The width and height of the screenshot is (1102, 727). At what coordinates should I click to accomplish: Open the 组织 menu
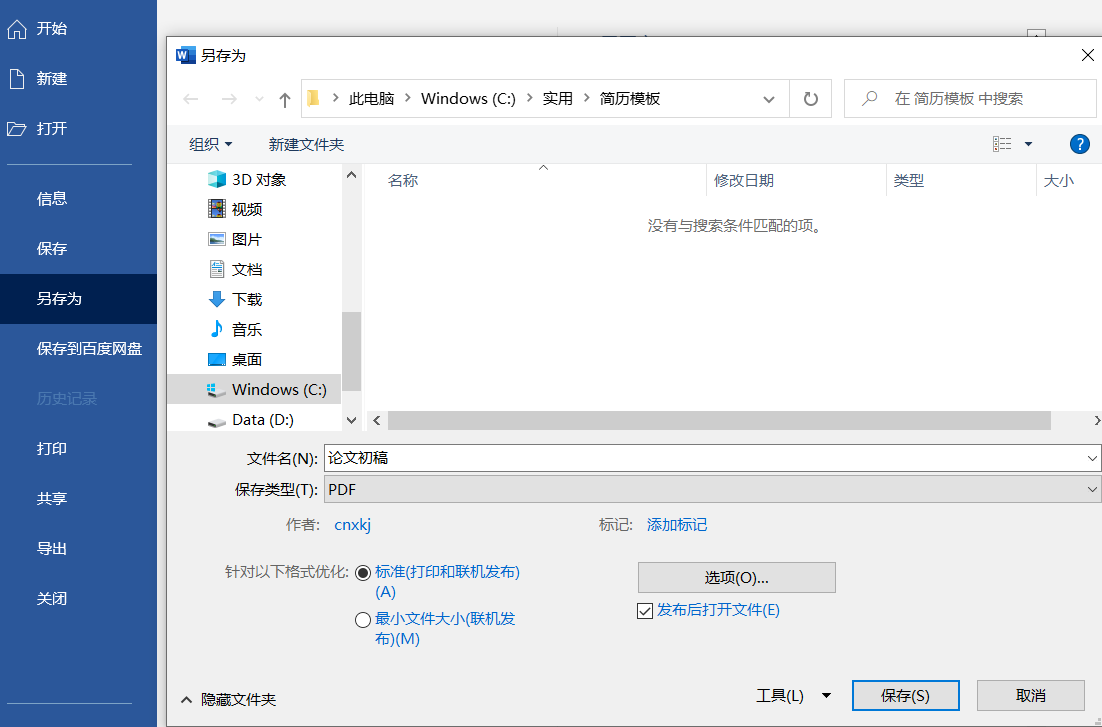click(210, 143)
